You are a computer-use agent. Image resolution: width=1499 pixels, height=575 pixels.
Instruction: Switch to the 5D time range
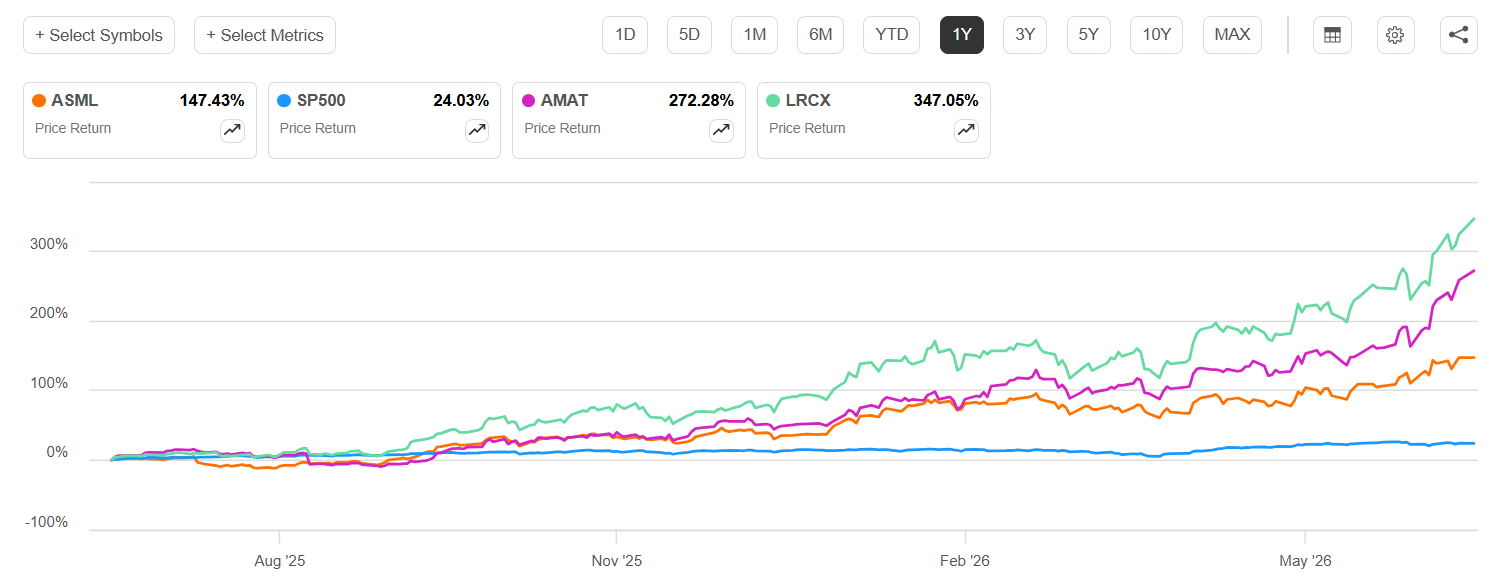(689, 35)
